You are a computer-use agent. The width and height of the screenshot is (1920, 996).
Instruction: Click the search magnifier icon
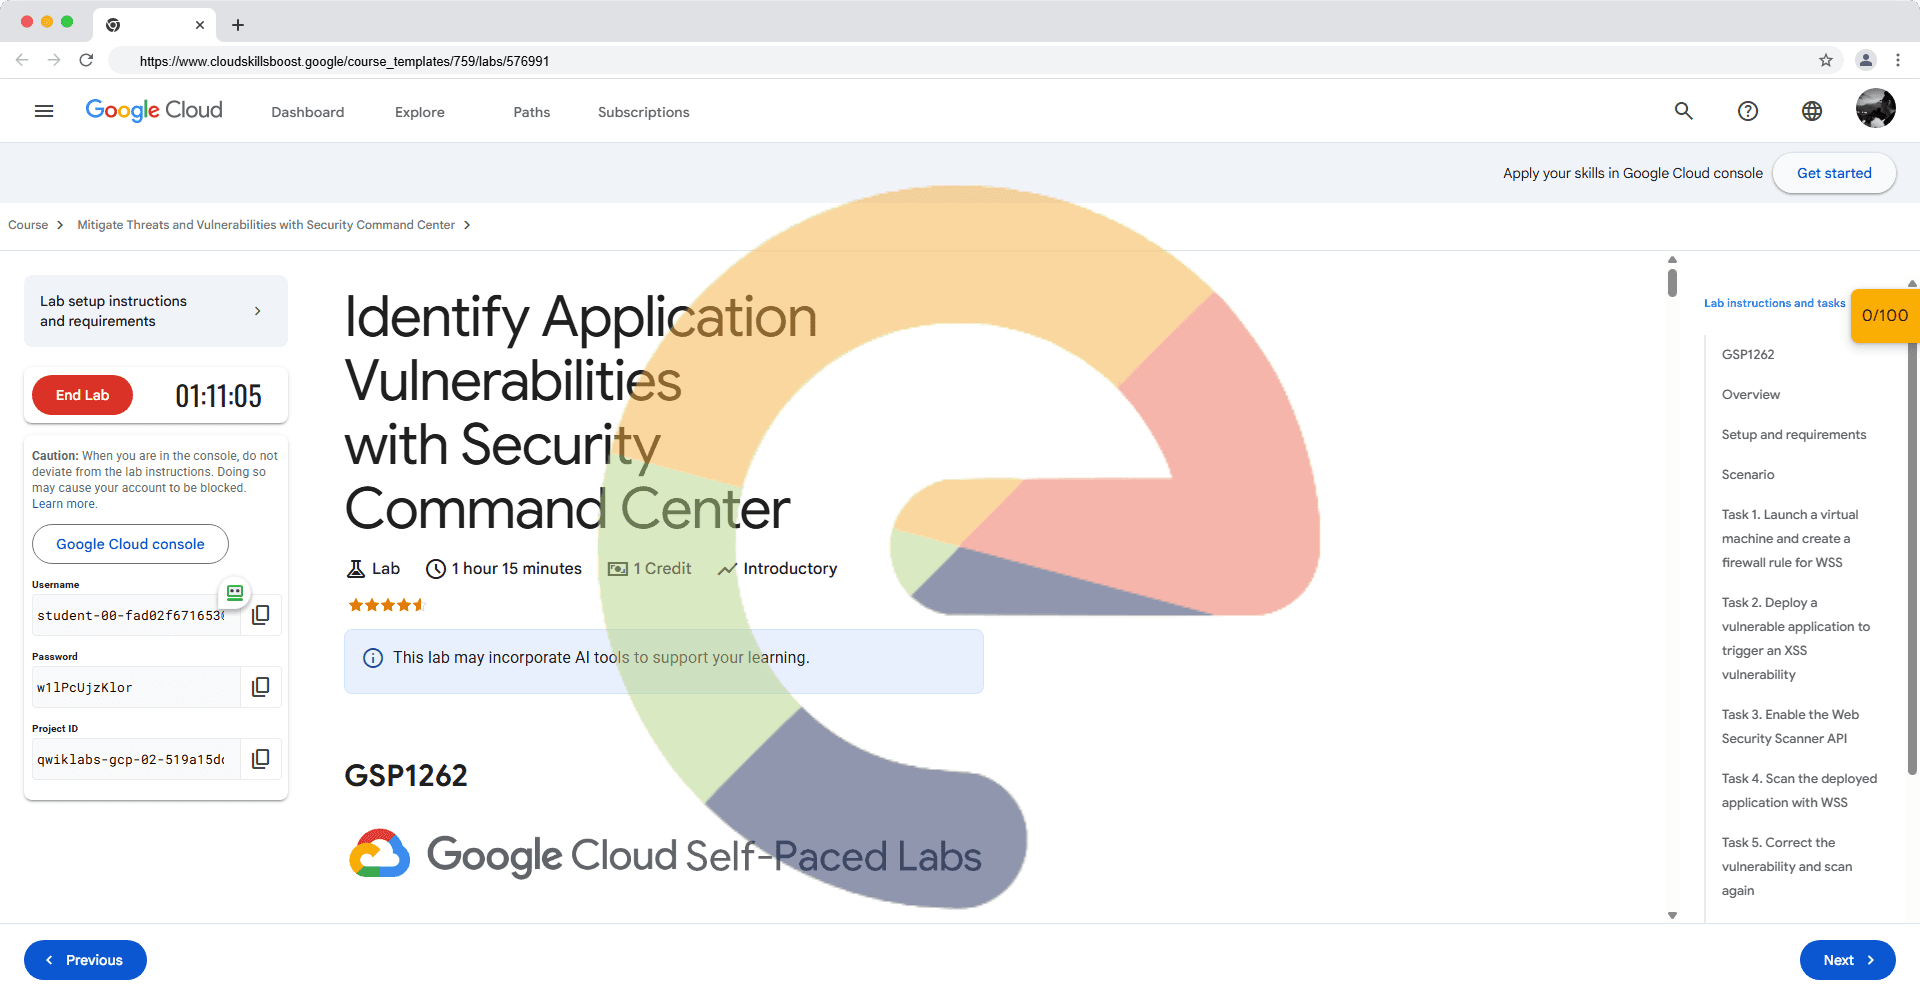(1684, 111)
